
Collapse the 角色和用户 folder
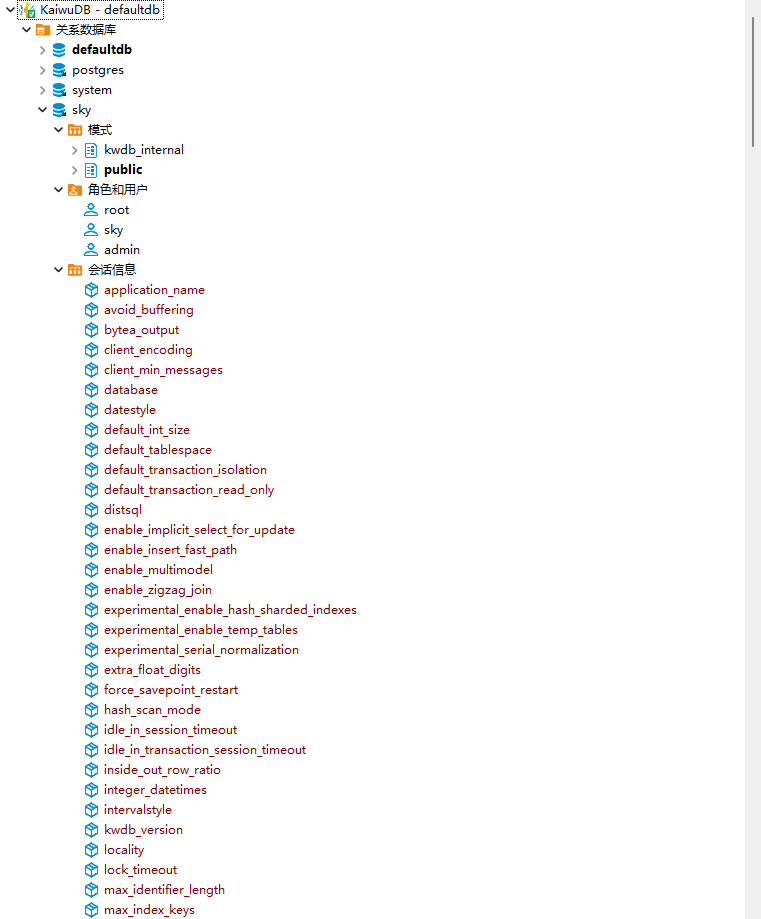(x=59, y=190)
